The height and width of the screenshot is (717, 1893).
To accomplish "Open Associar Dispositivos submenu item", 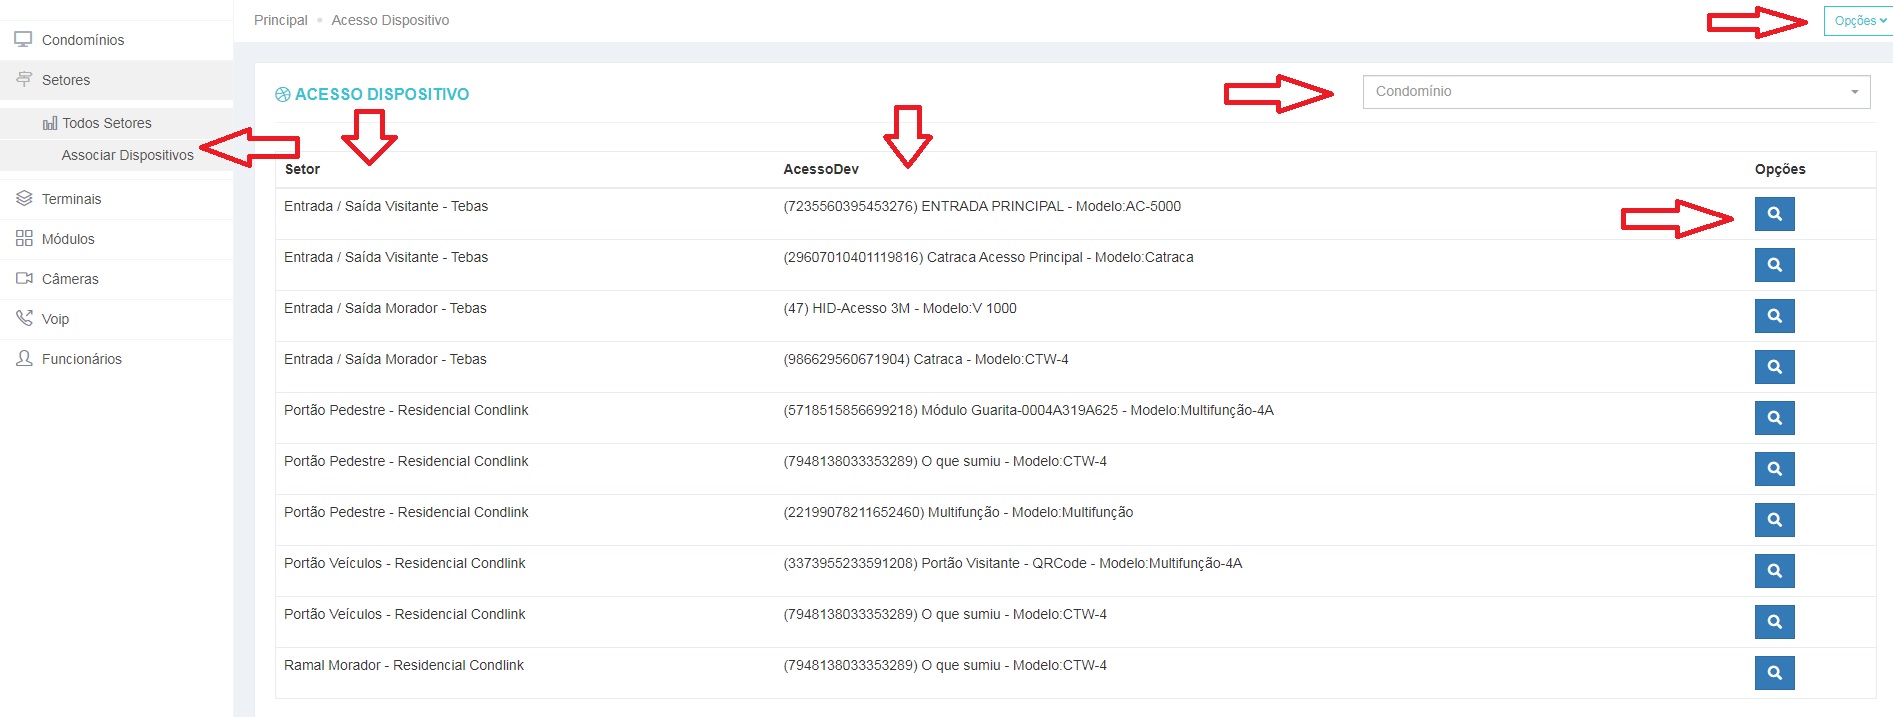I will [x=127, y=155].
